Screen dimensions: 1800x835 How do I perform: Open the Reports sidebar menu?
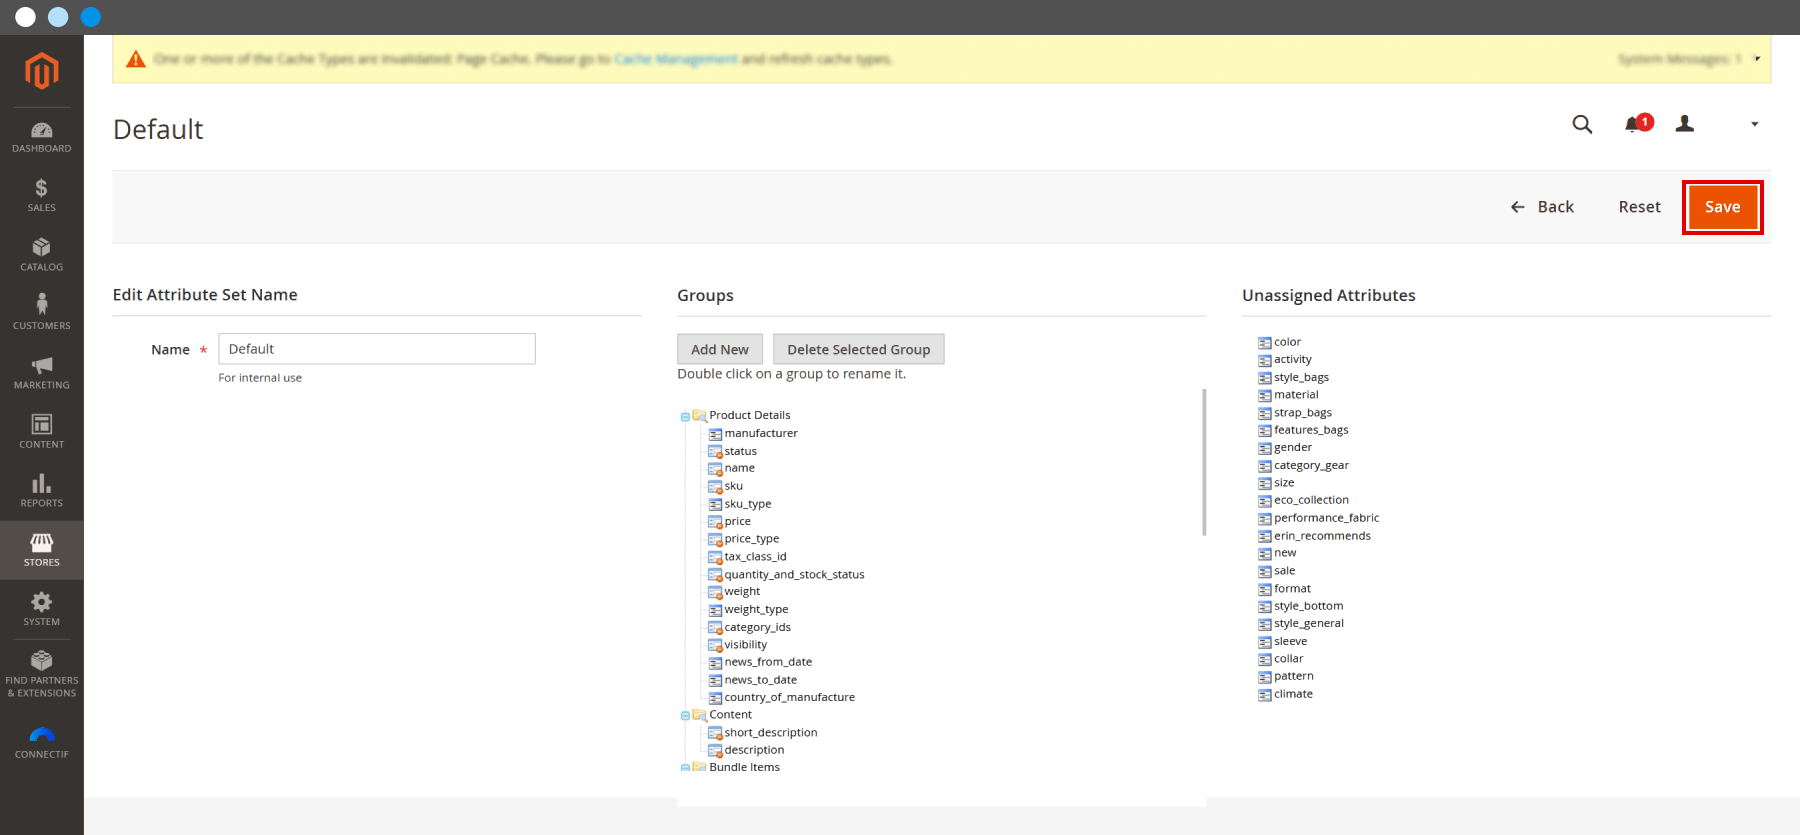pos(42,491)
